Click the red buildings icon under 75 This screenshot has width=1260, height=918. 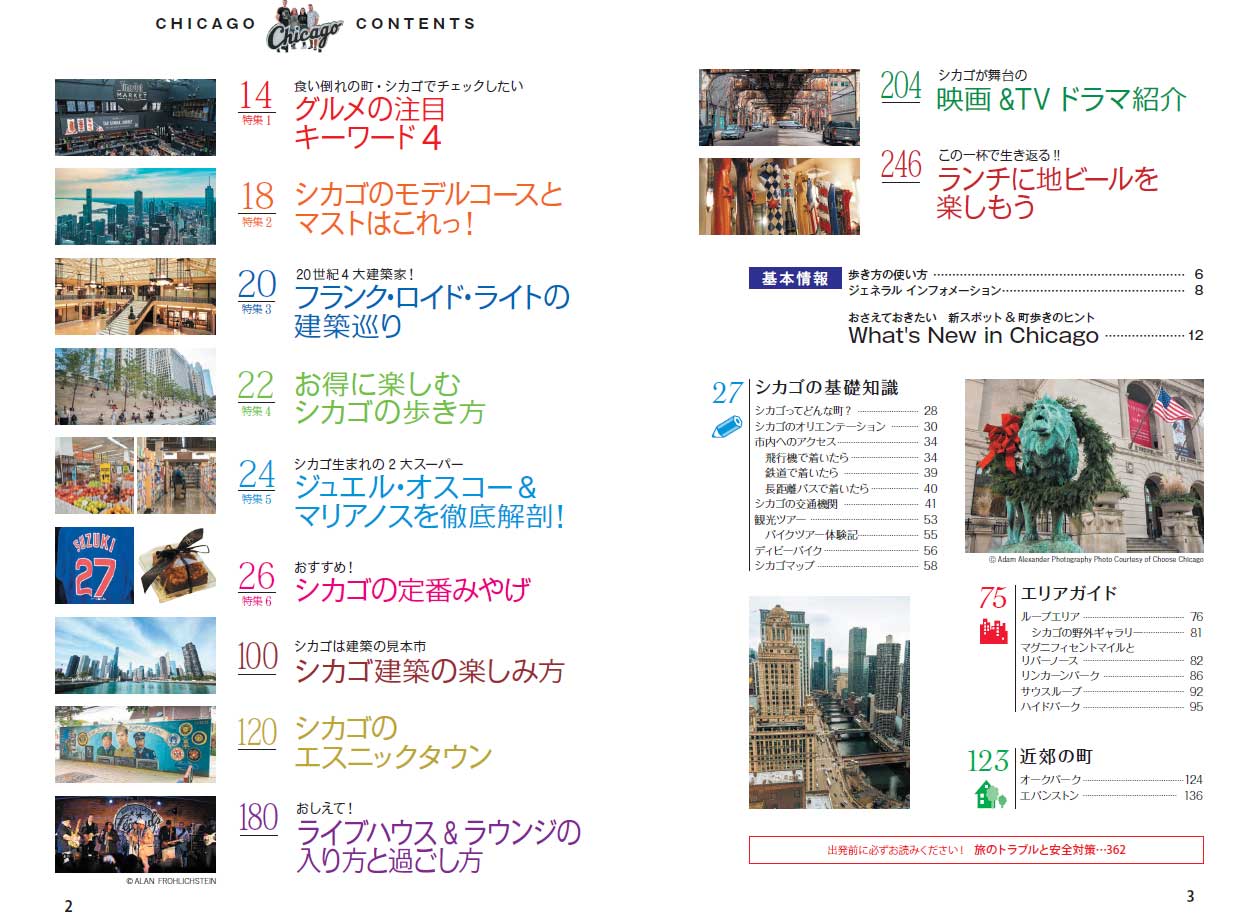pyautogui.click(x=992, y=631)
